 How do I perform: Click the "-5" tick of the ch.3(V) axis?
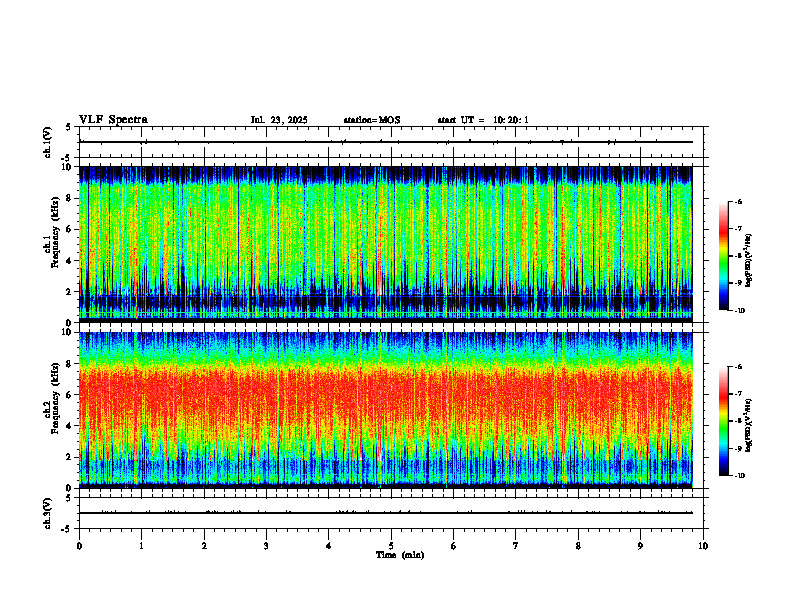(x=67, y=529)
